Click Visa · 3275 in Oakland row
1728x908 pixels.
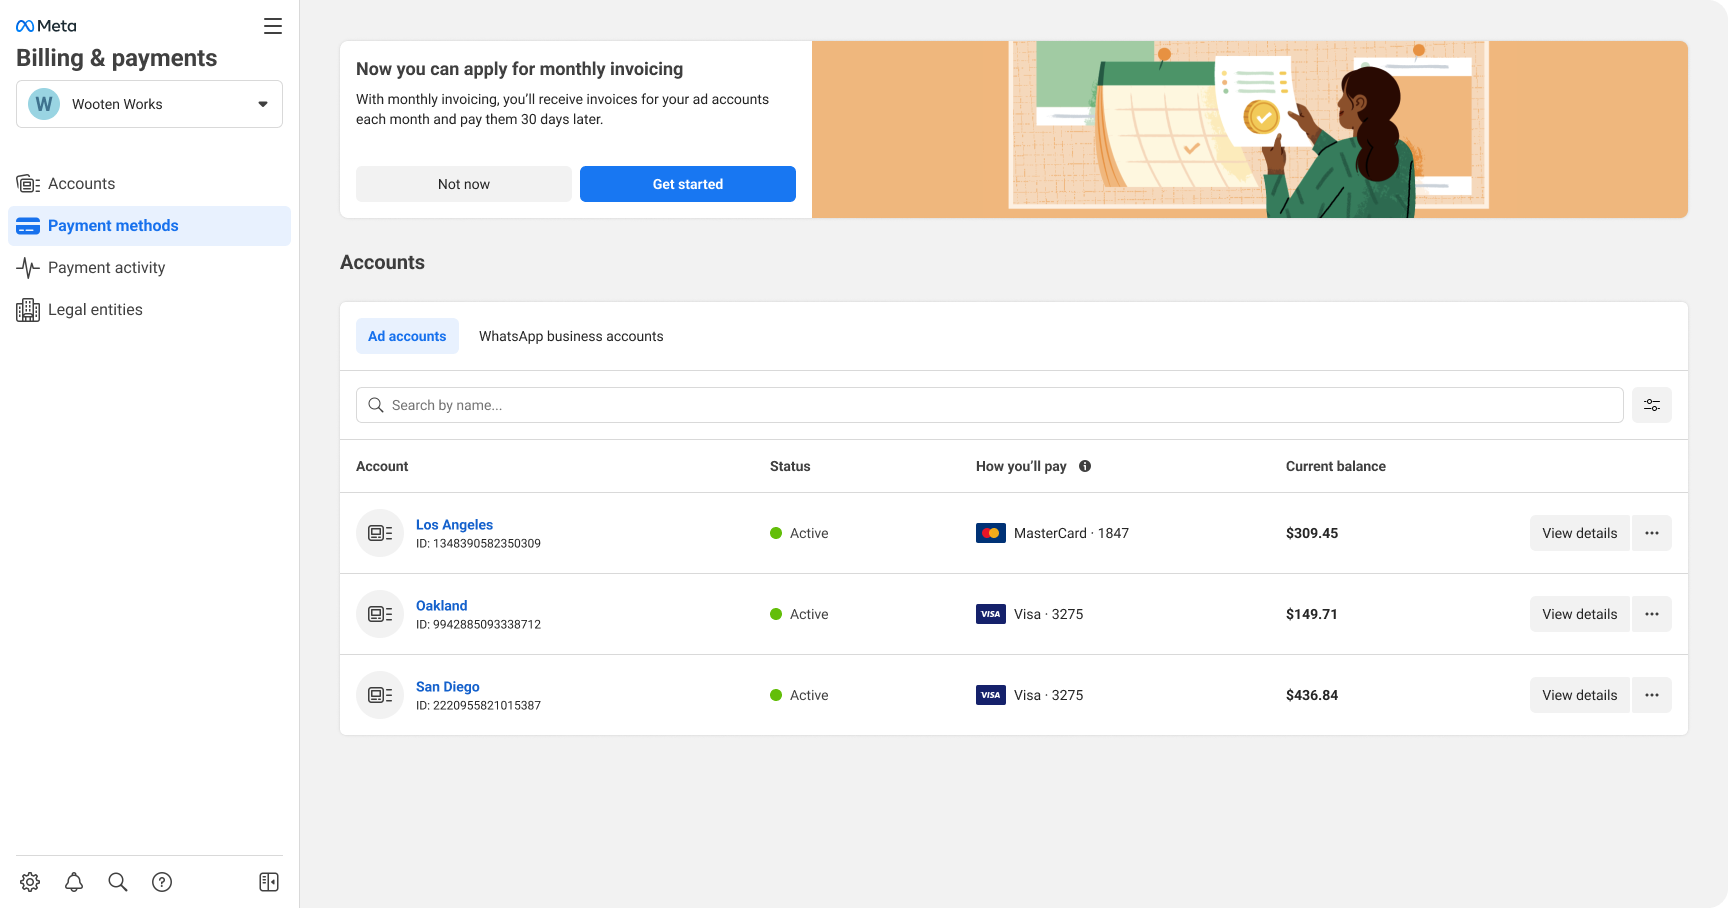(1048, 614)
